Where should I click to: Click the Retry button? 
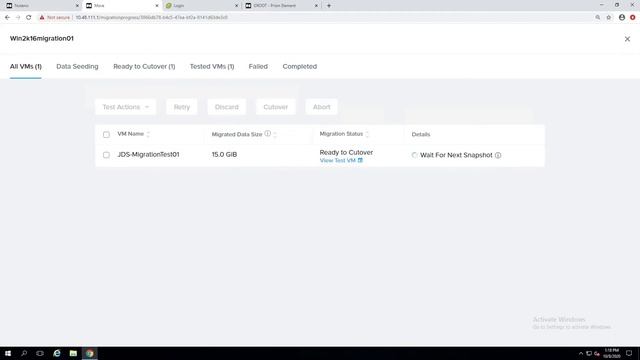click(182, 107)
